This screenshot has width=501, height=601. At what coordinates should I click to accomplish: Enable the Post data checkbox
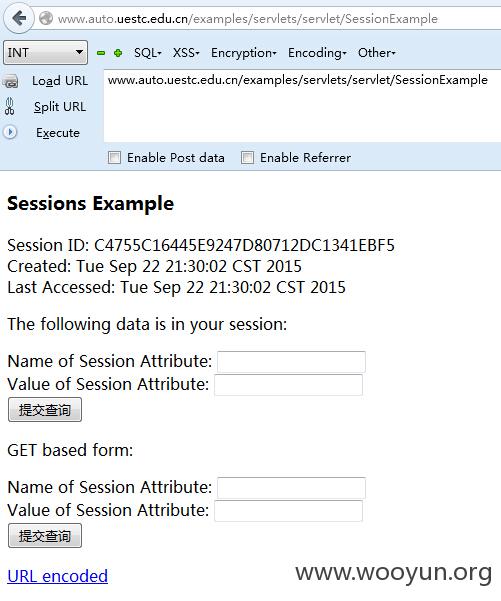click(x=114, y=158)
